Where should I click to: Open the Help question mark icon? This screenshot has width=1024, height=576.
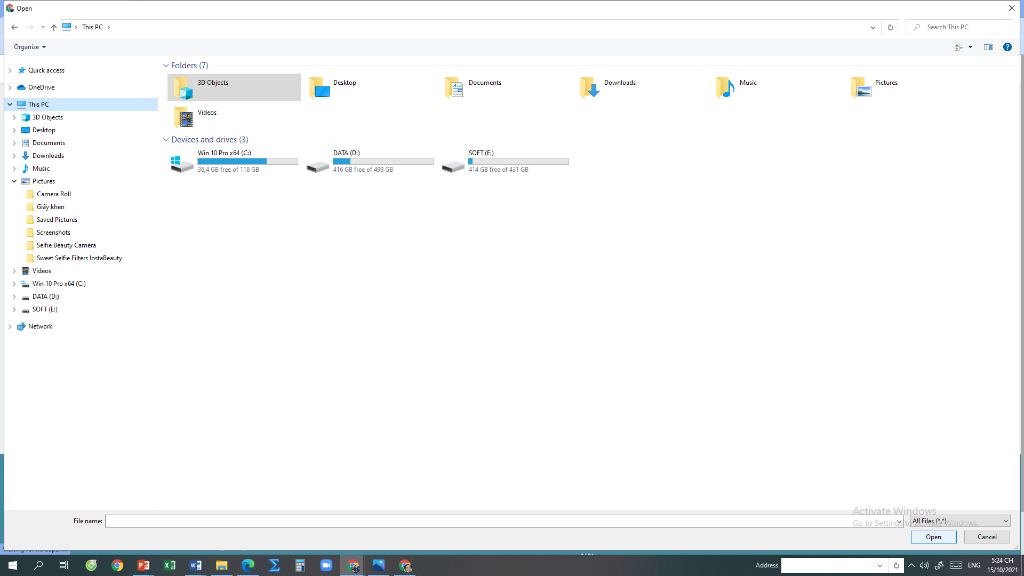point(1007,47)
